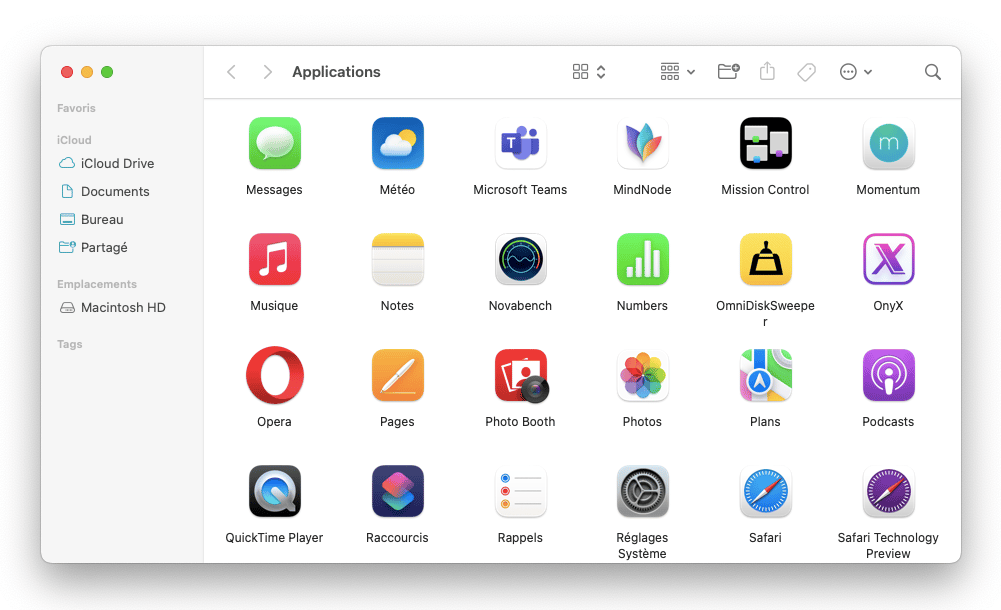Image resolution: width=1001 pixels, height=610 pixels.
Task: Click the Raccourcis app icon
Action: click(x=397, y=492)
